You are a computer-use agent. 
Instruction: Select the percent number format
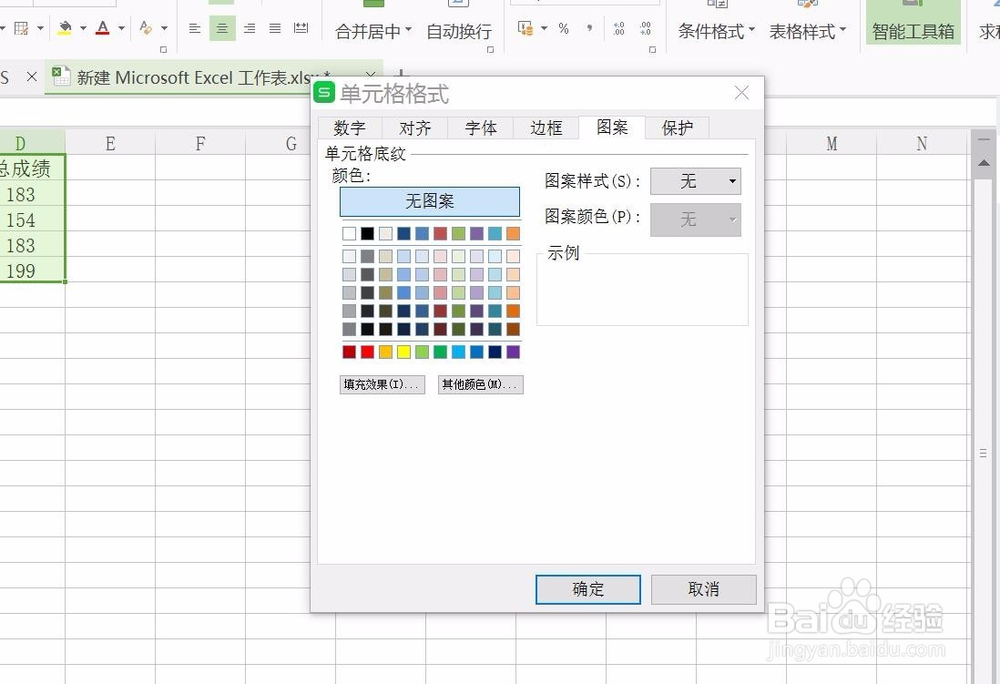(563, 29)
